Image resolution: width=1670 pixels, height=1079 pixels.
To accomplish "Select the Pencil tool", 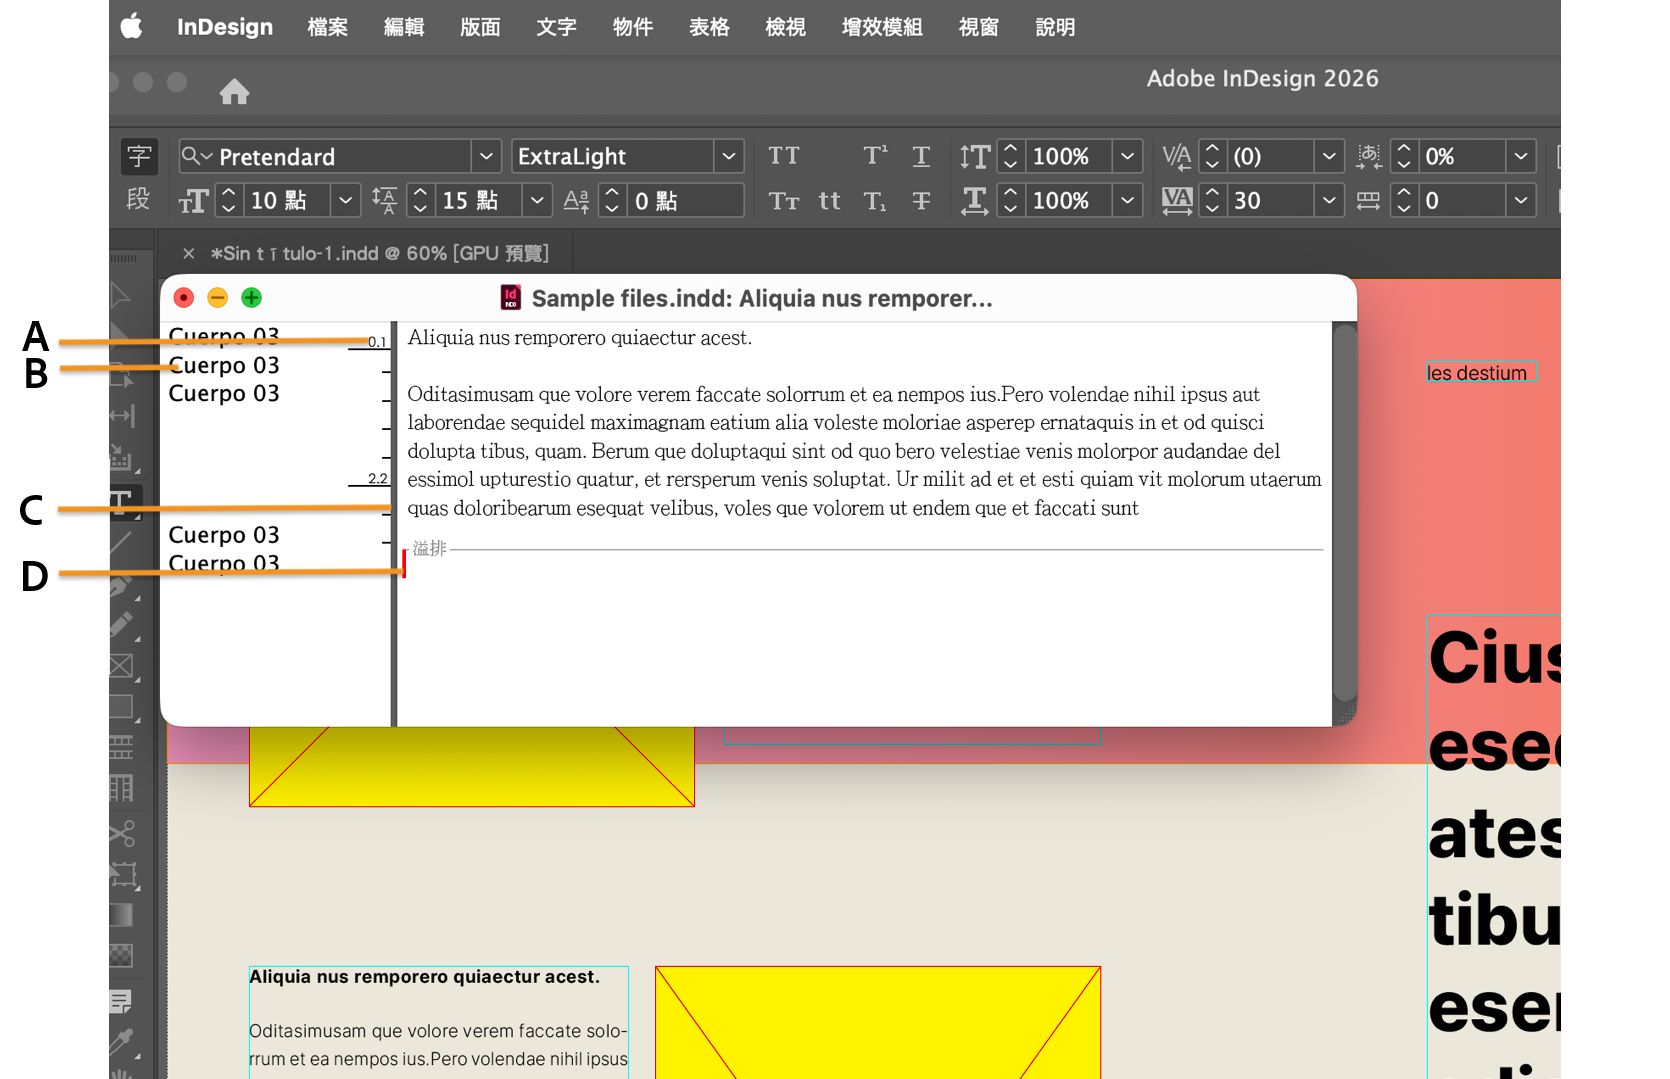I will 122,624.
